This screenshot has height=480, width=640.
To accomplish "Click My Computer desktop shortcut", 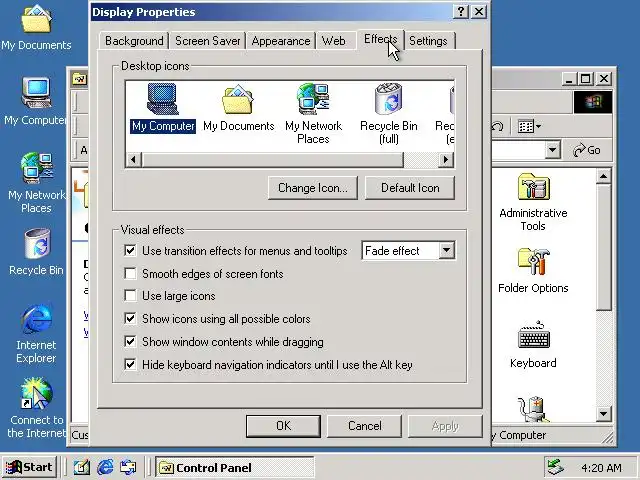I will coord(36,102).
